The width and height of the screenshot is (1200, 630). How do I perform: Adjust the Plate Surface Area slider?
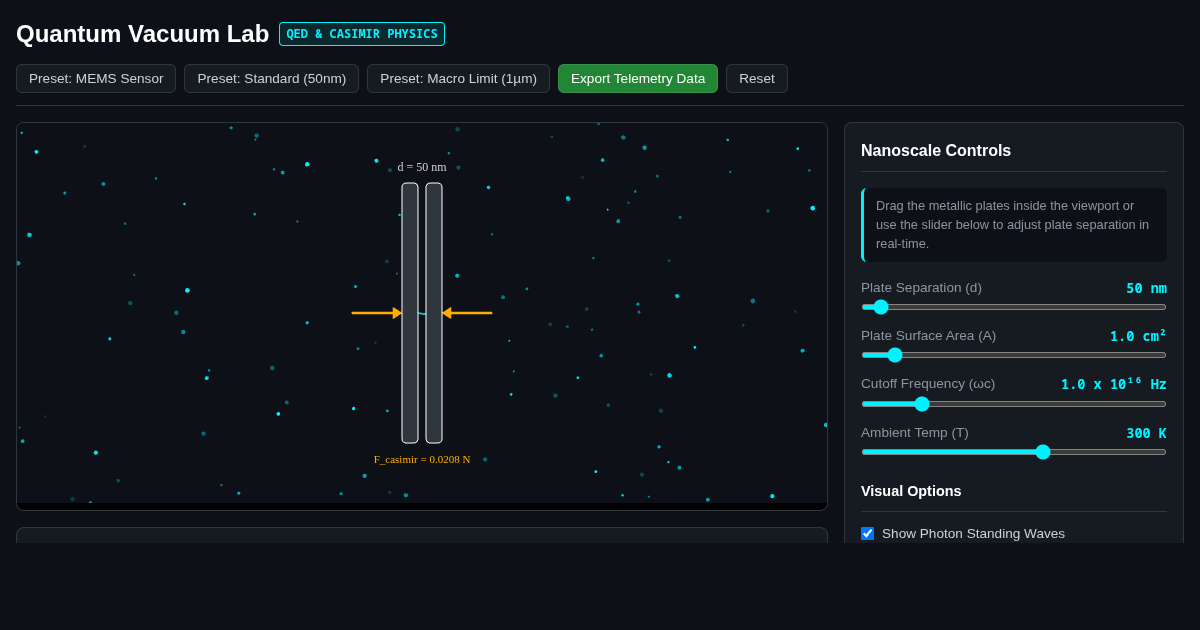pos(1014,355)
